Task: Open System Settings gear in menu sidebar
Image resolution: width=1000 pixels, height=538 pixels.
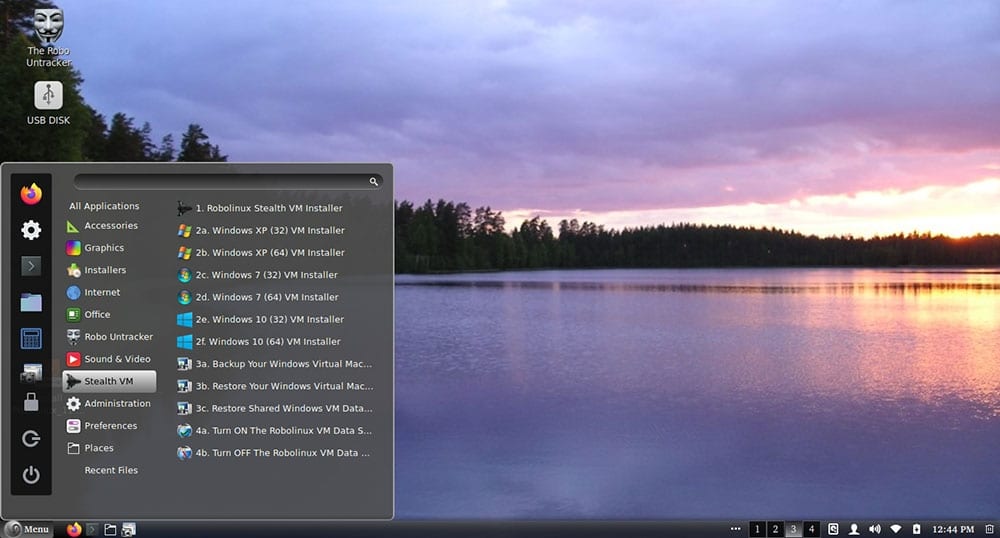Action: pos(31,230)
